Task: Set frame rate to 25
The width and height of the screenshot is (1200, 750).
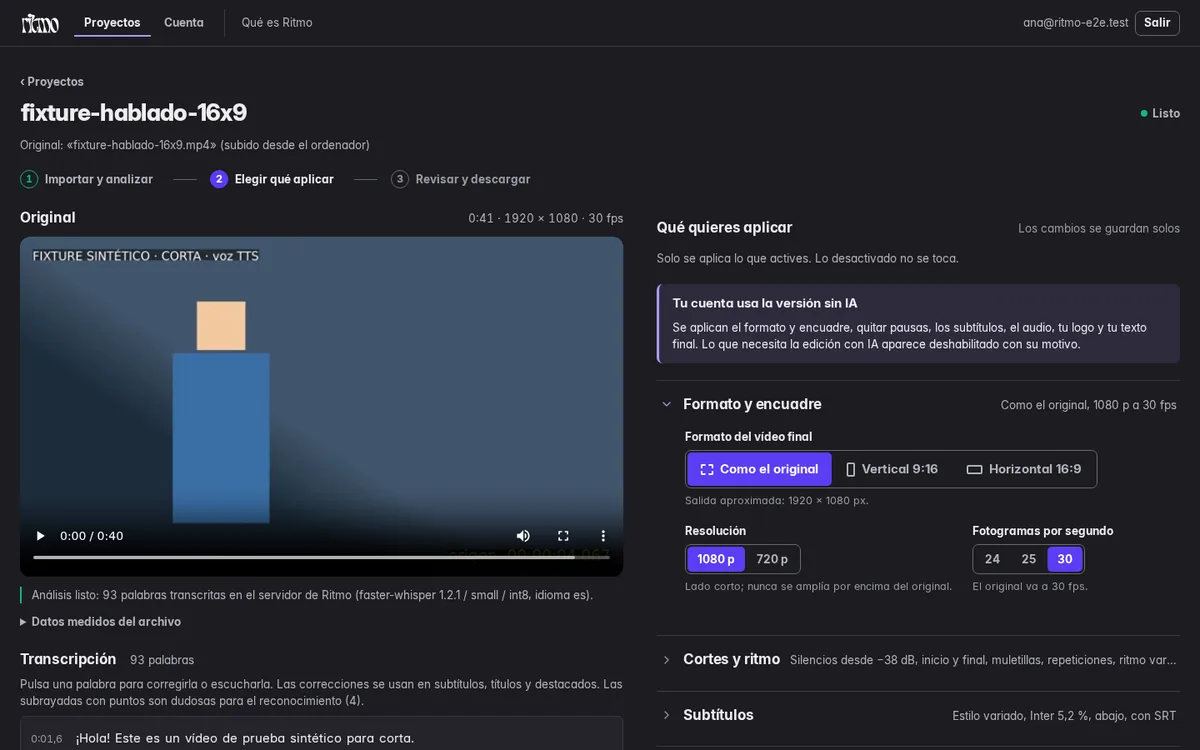Action: click(x=1029, y=559)
